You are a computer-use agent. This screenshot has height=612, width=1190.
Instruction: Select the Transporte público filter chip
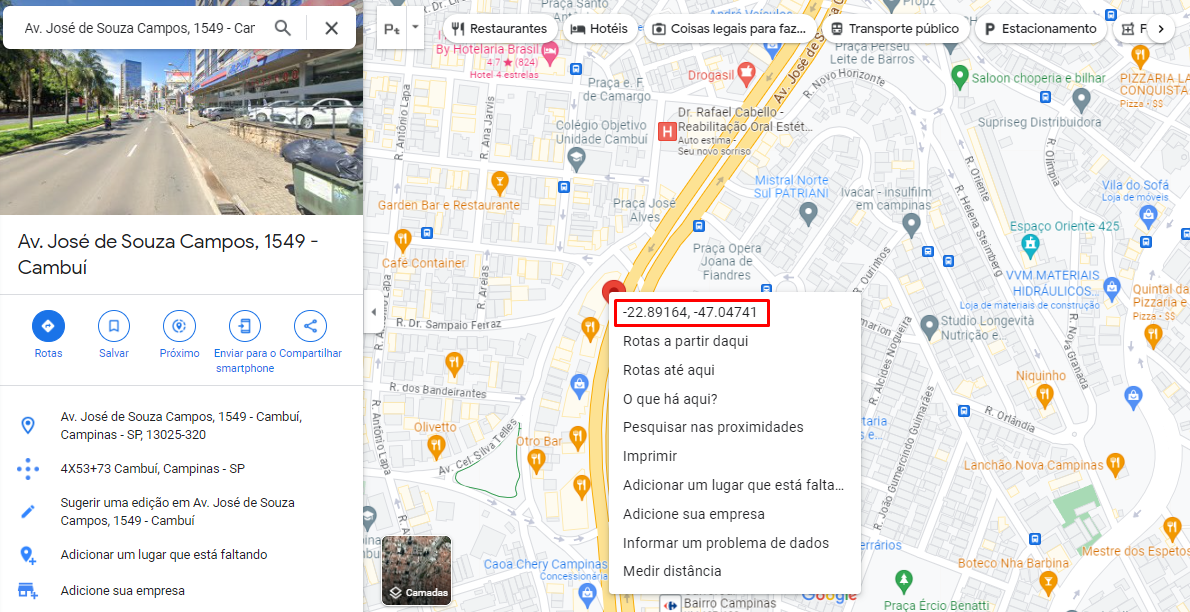point(896,29)
